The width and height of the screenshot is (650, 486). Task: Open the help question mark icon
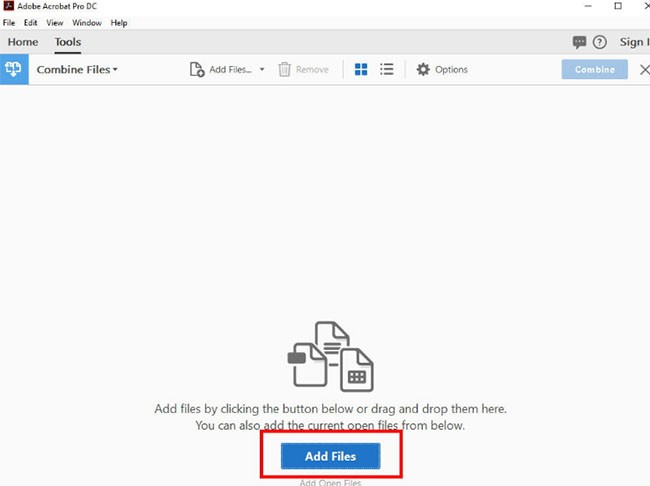pos(600,42)
